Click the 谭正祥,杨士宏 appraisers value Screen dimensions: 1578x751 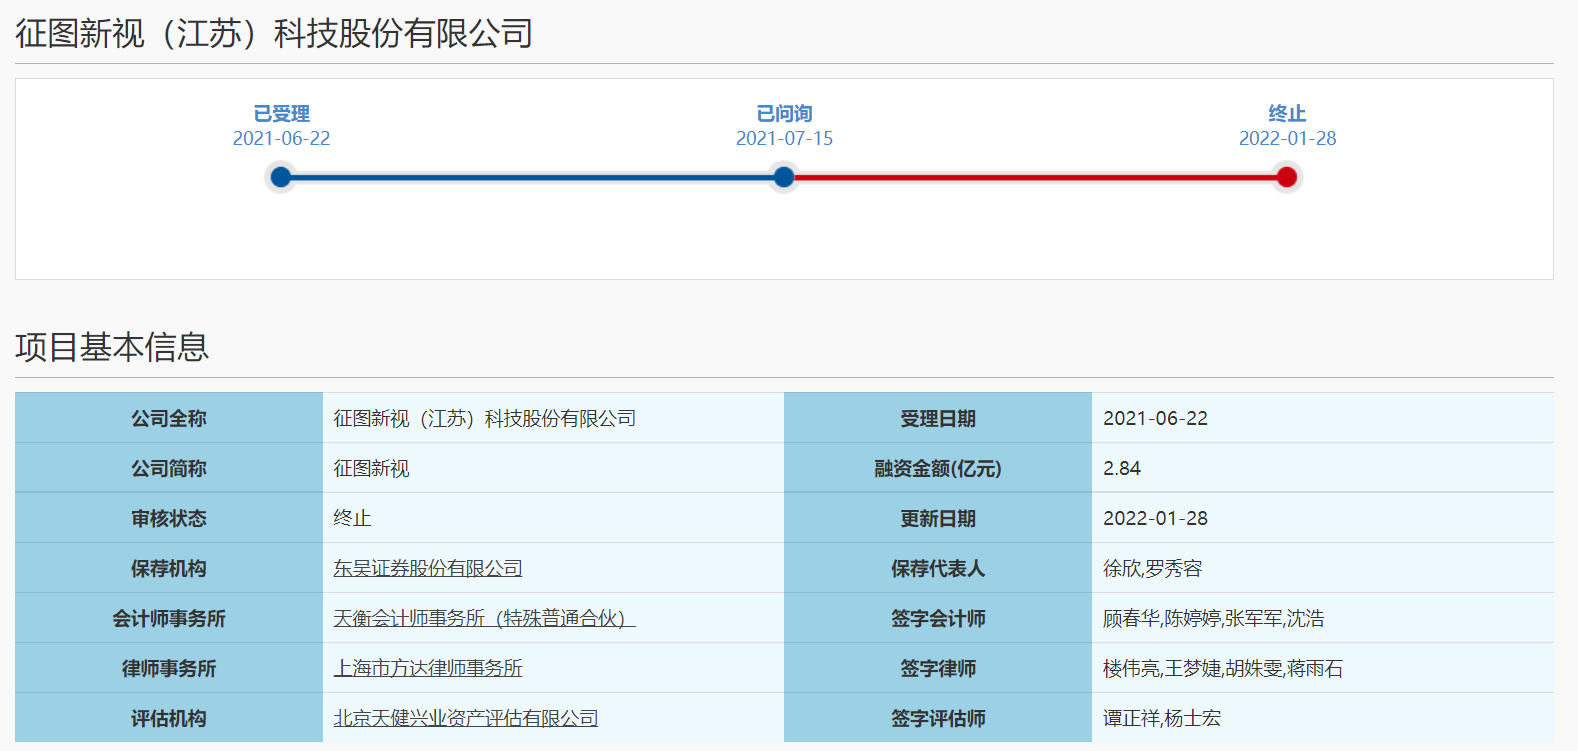1162,718
